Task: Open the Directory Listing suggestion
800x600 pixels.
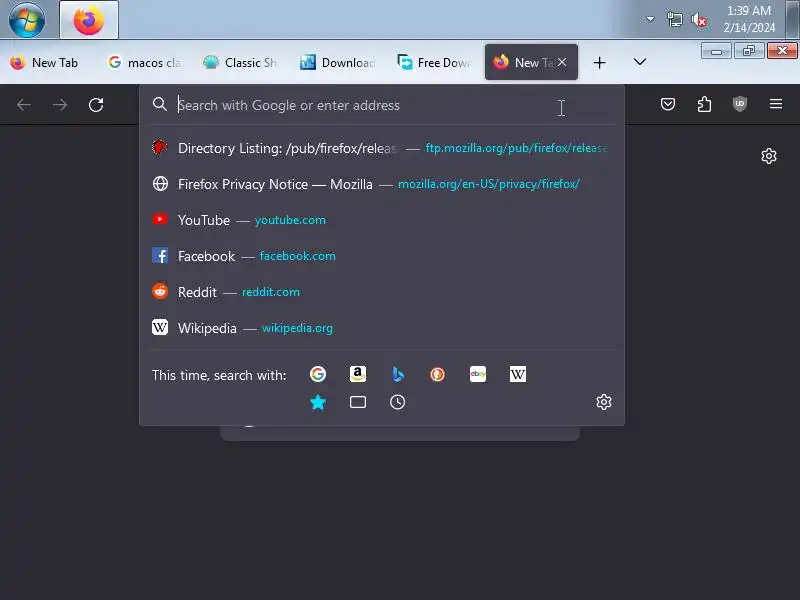Action: pos(382,148)
